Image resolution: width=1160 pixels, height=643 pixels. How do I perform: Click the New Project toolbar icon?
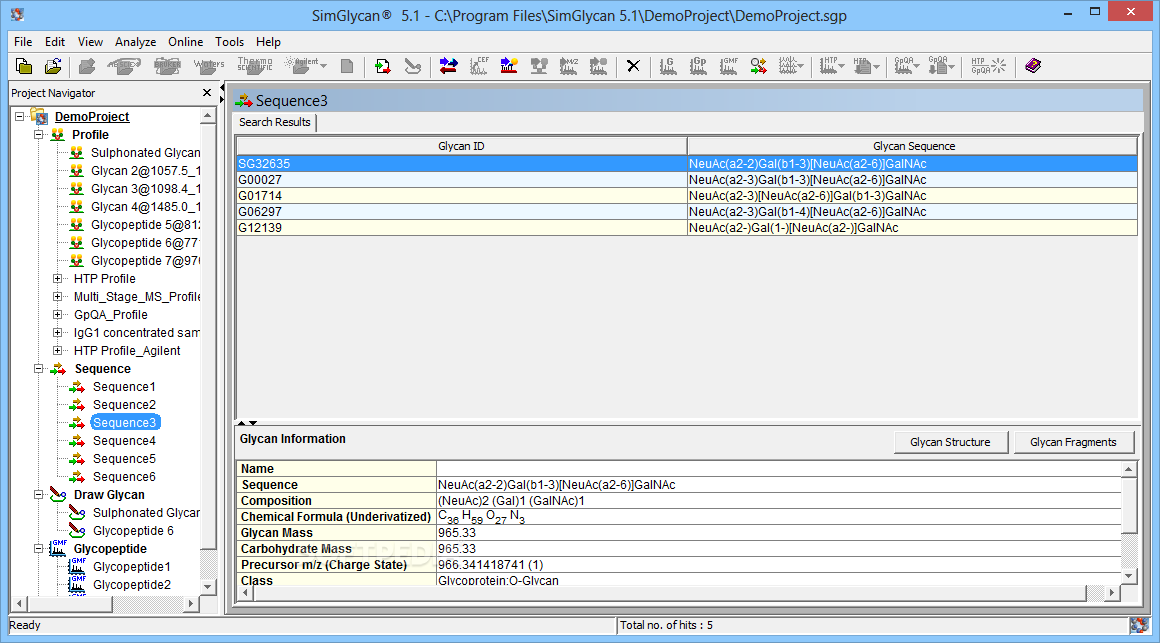(24, 67)
